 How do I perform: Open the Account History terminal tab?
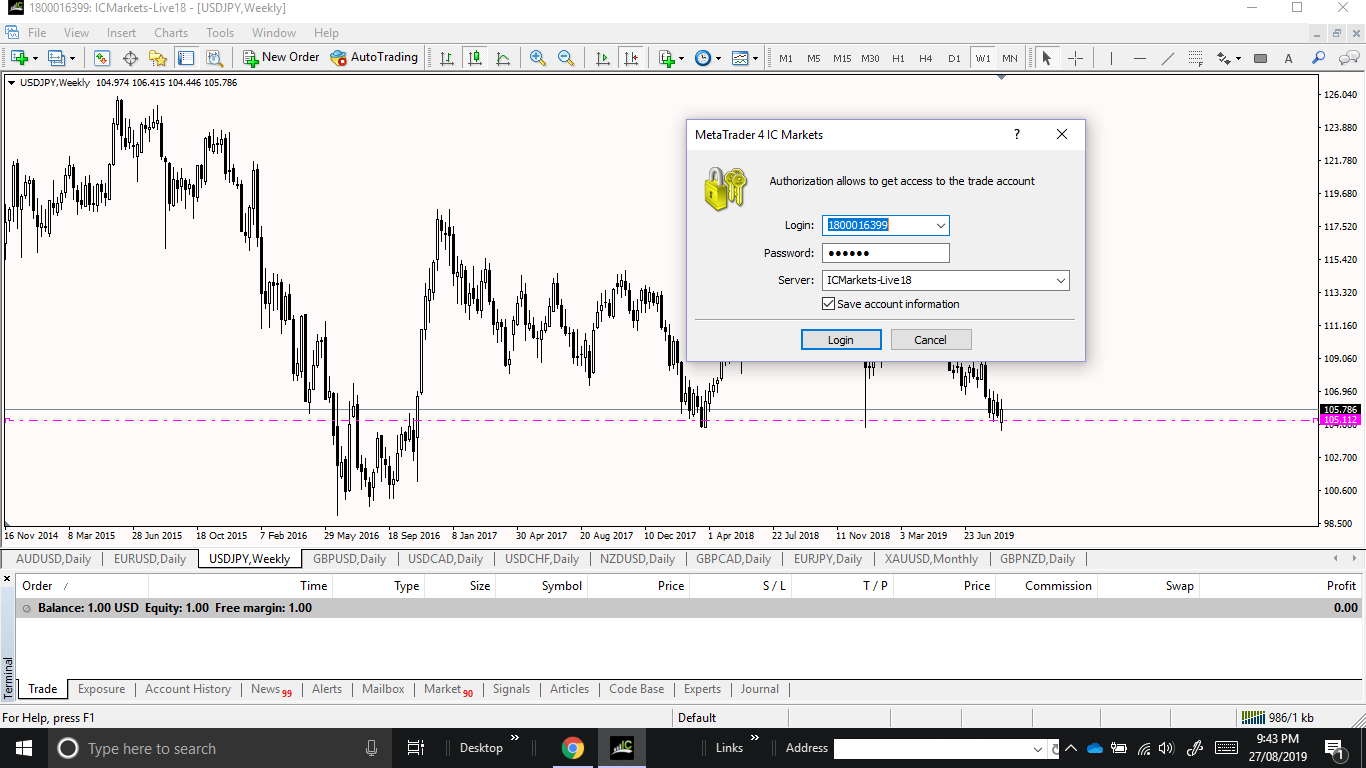coord(188,689)
